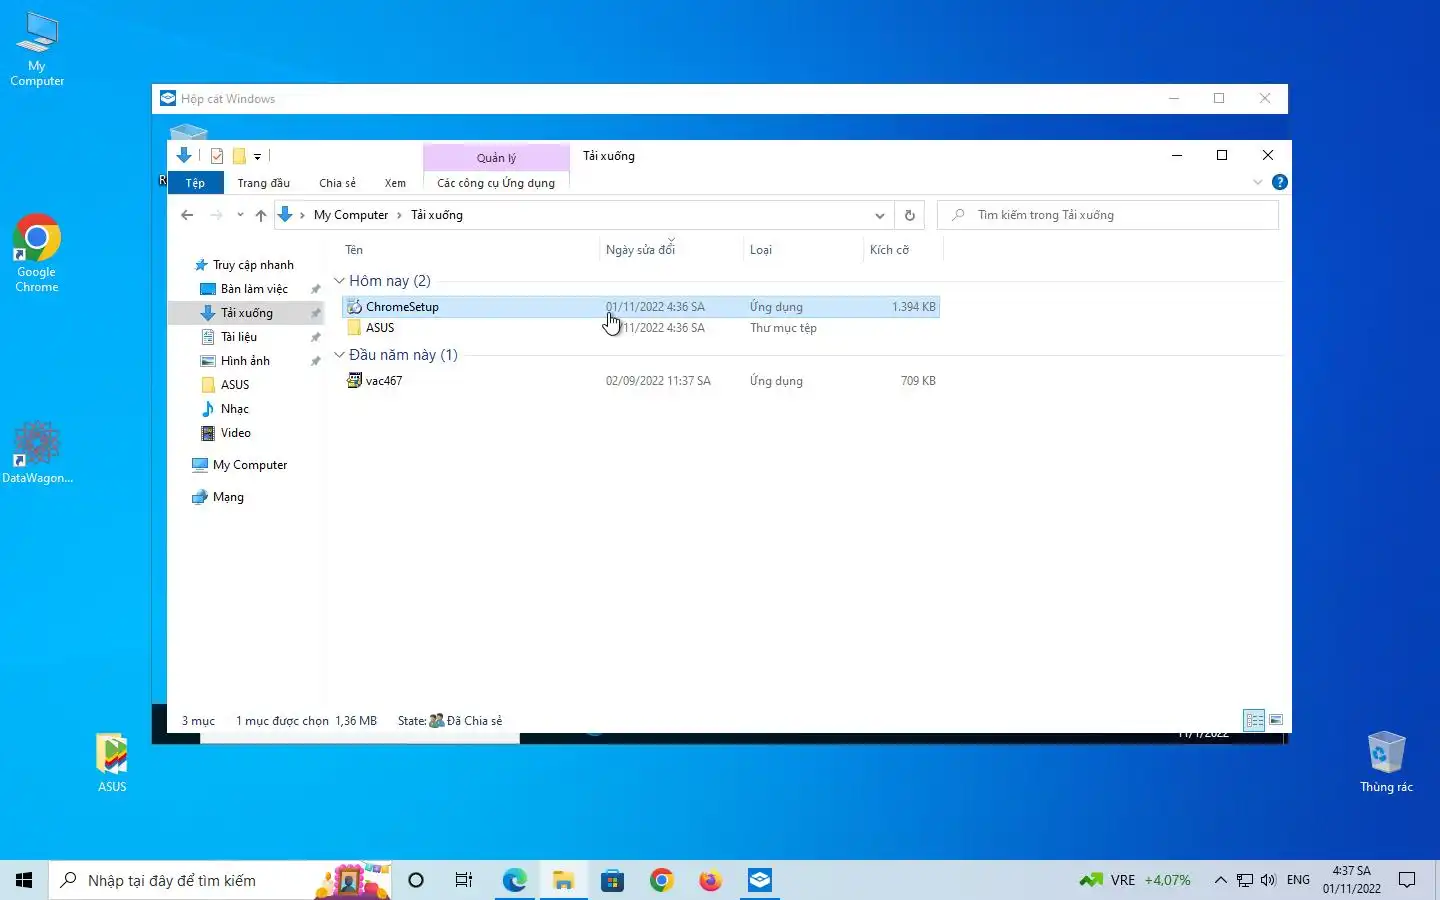Viewport: 1440px width, 900px height.
Task: Open Microsoft Store taskbar icon
Action: [x=612, y=880]
